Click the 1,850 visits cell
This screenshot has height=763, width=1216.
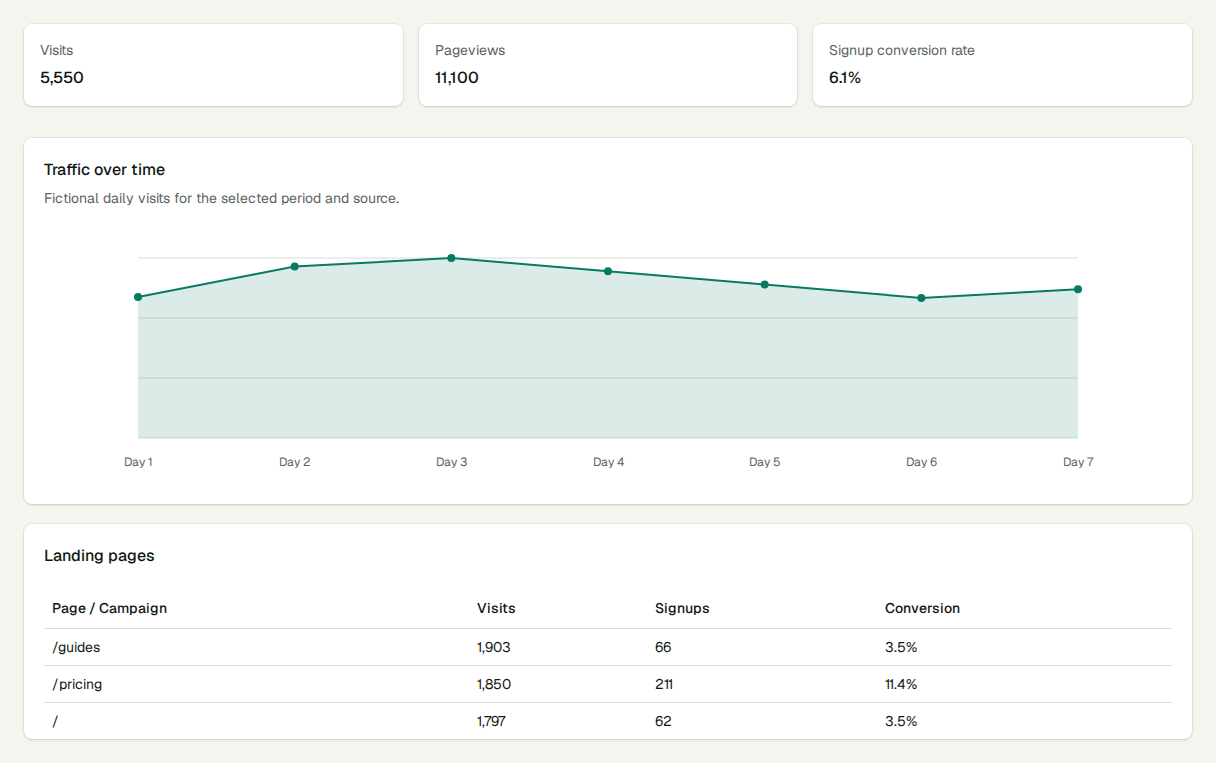(494, 684)
